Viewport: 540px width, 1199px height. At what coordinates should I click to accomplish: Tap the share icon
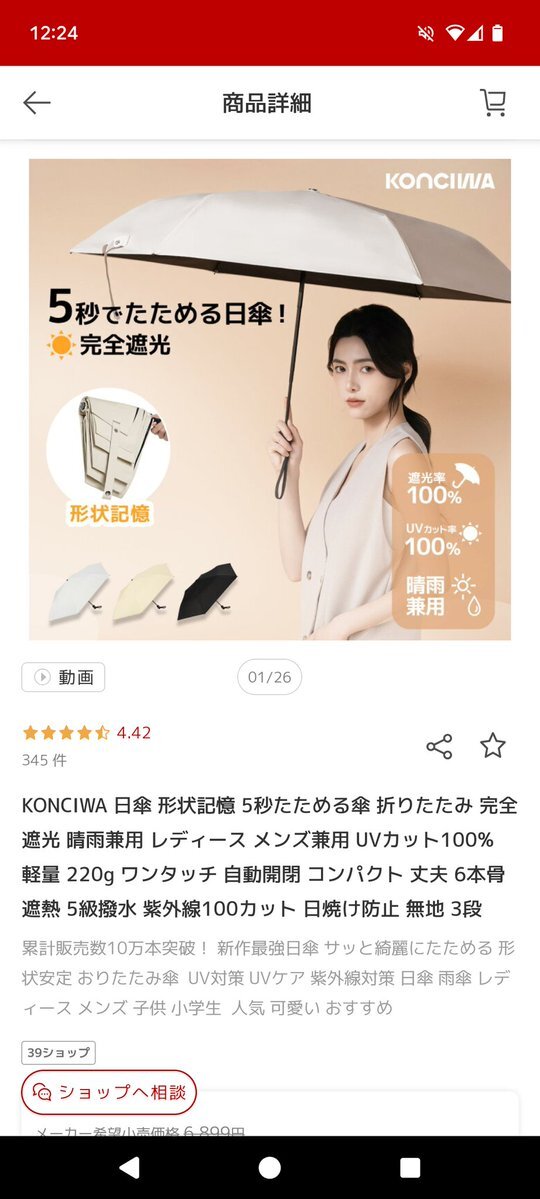[439, 746]
